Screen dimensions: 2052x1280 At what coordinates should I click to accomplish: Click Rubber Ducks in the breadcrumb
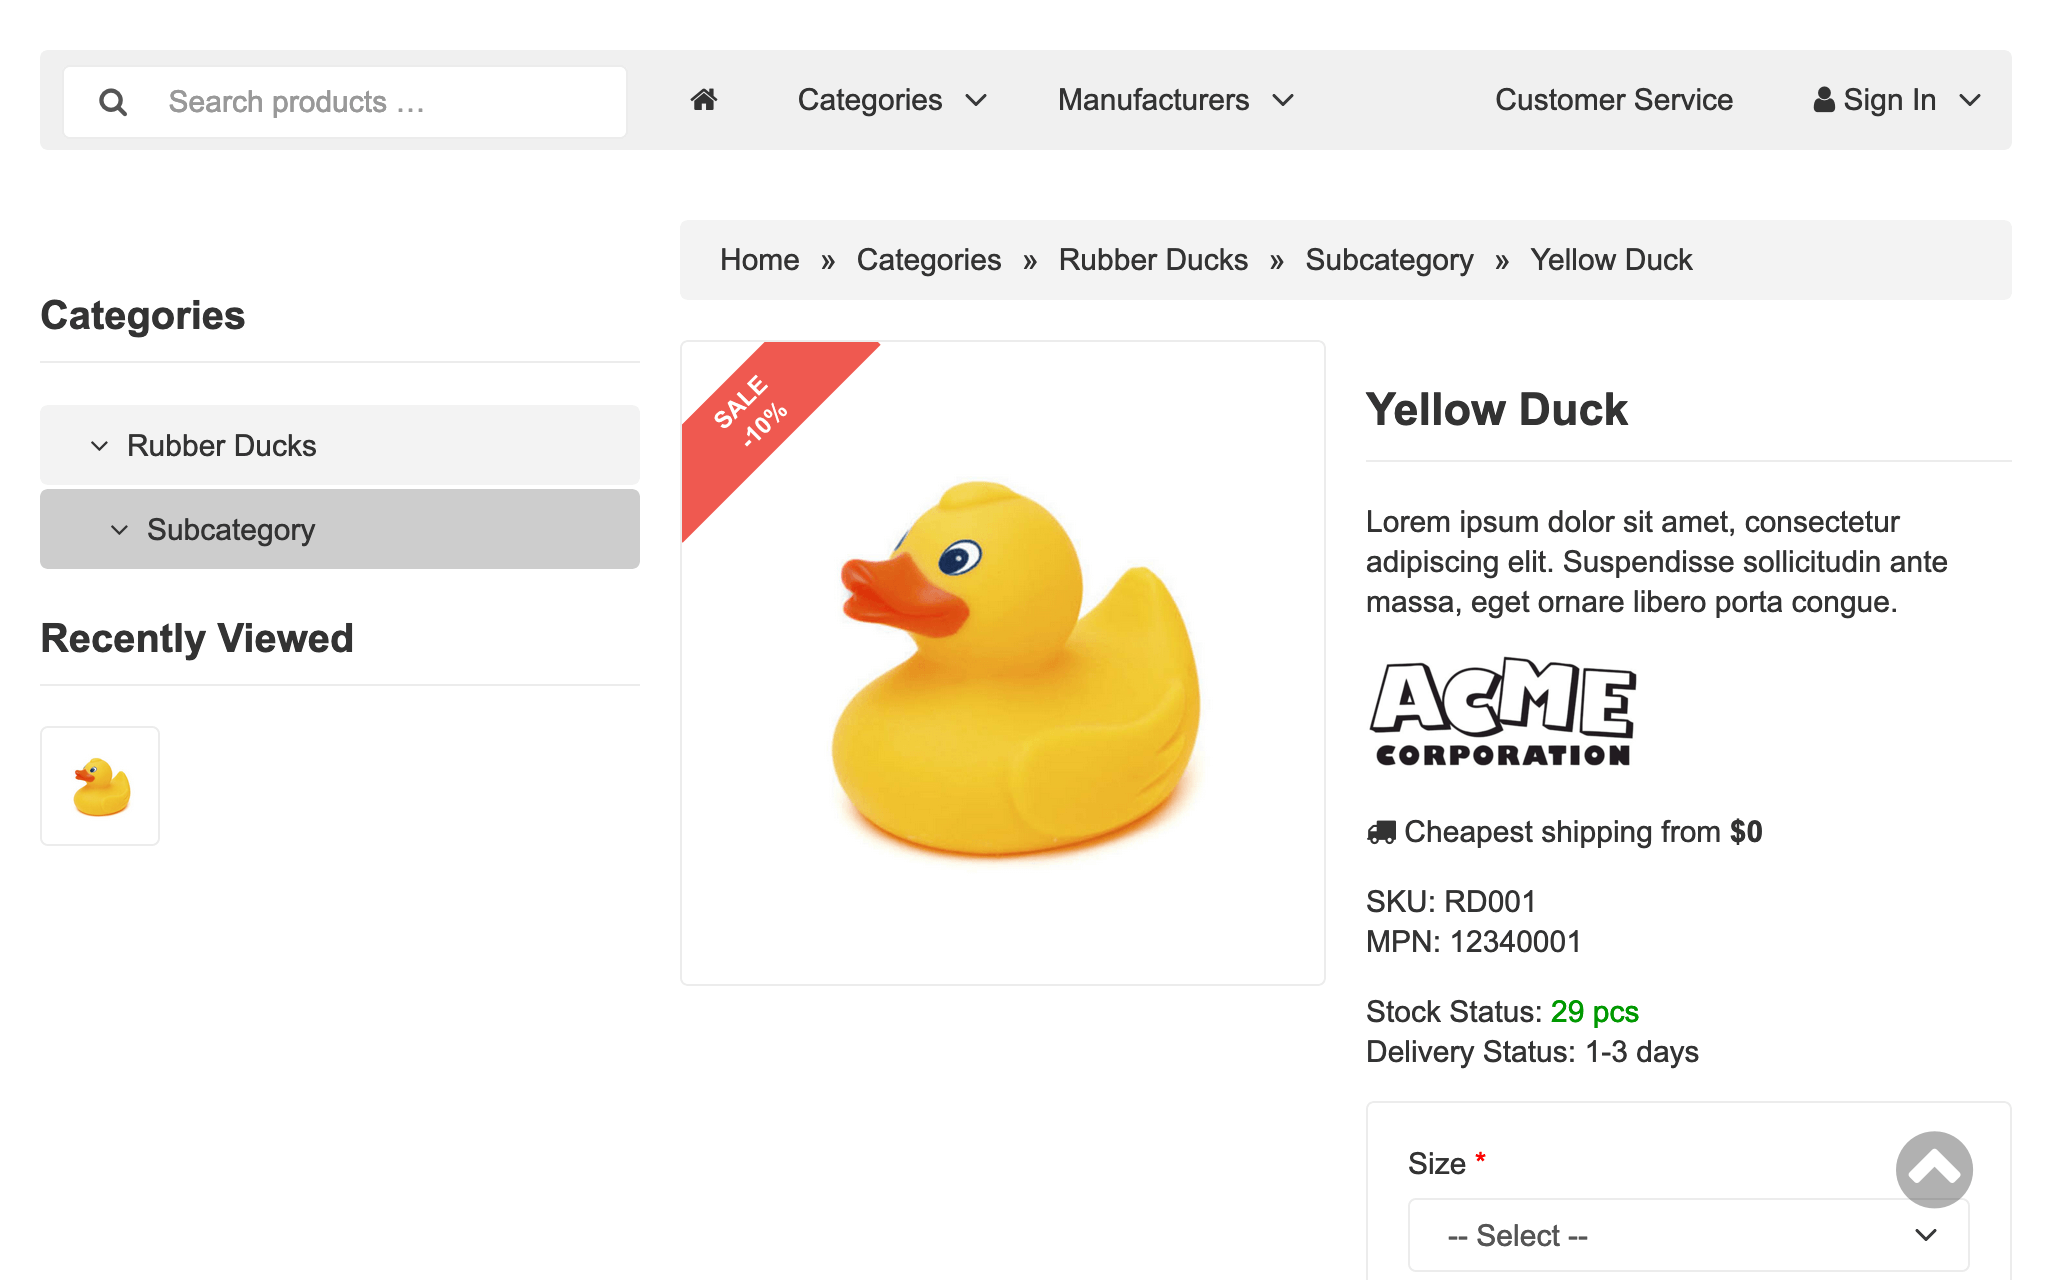[x=1152, y=260]
